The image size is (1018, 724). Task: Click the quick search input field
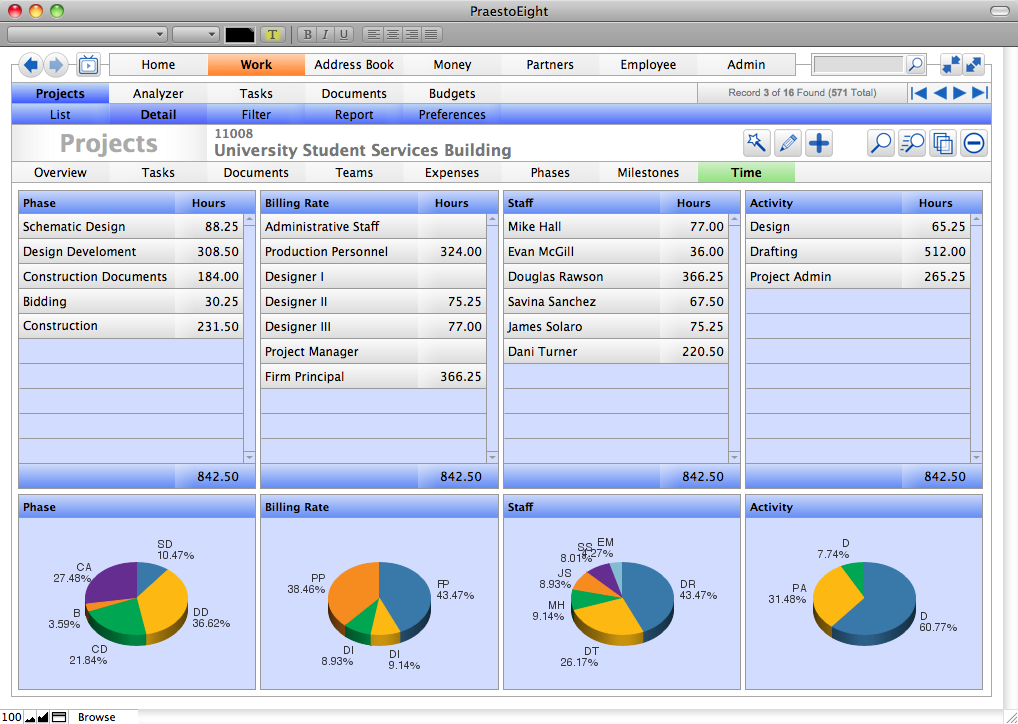coord(858,64)
